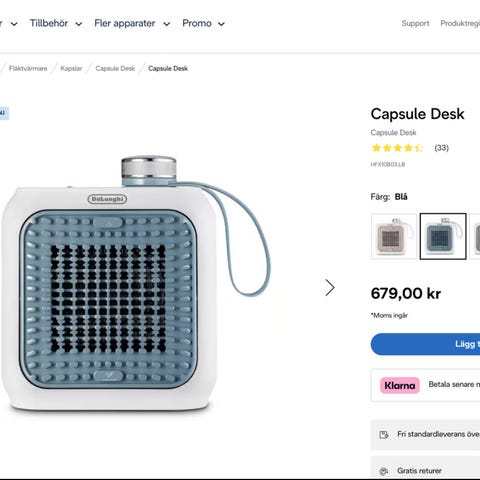Click the Gratis returer icon

tap(384, 471)
